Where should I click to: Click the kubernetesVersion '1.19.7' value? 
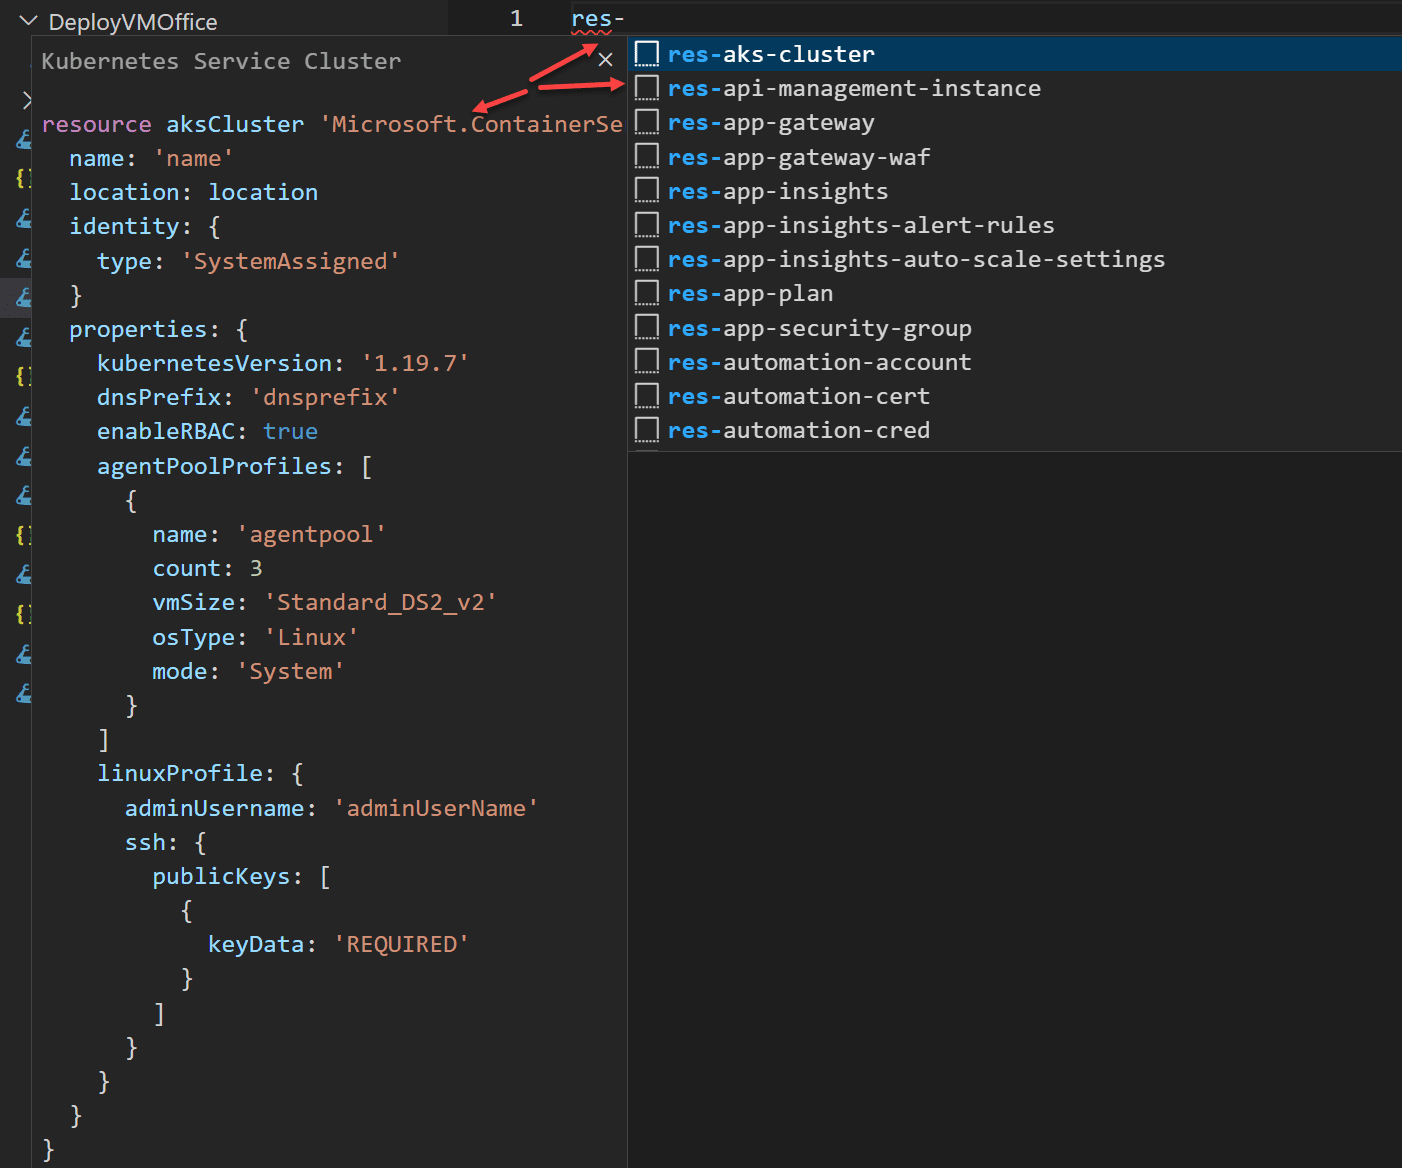click(415, 363)
